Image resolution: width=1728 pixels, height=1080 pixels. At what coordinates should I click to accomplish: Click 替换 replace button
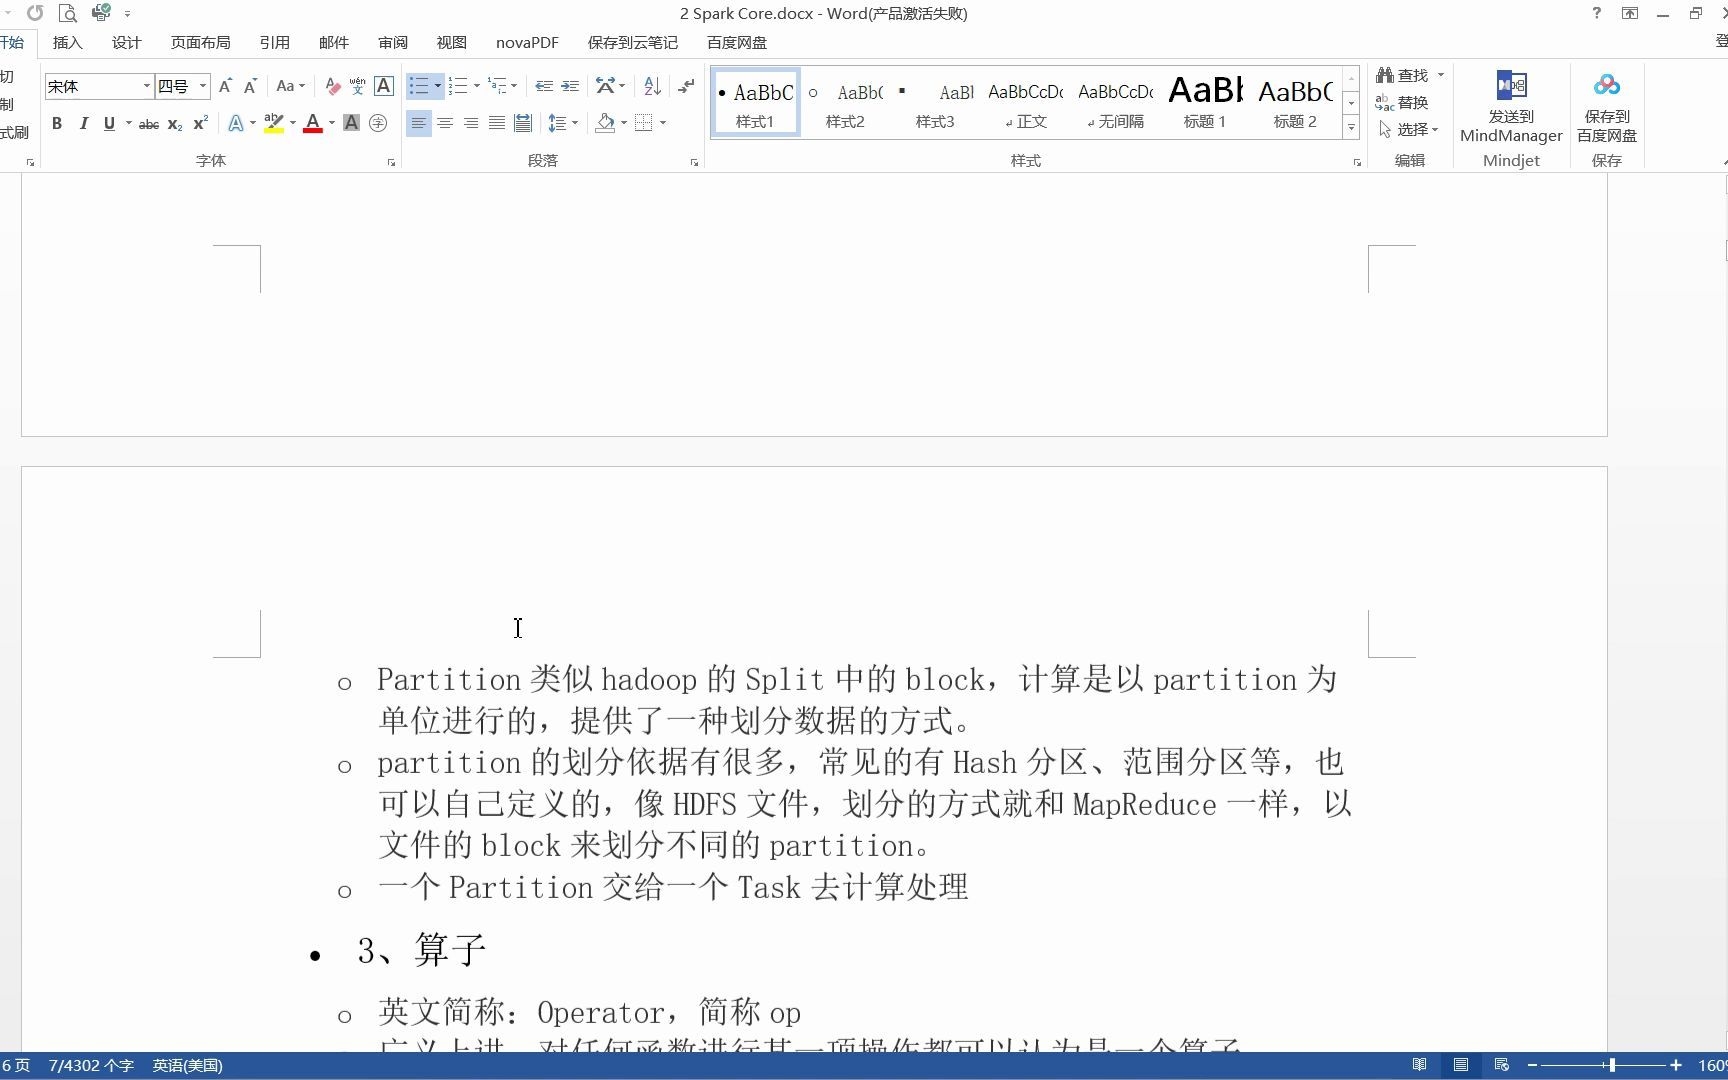[1402, 102]
